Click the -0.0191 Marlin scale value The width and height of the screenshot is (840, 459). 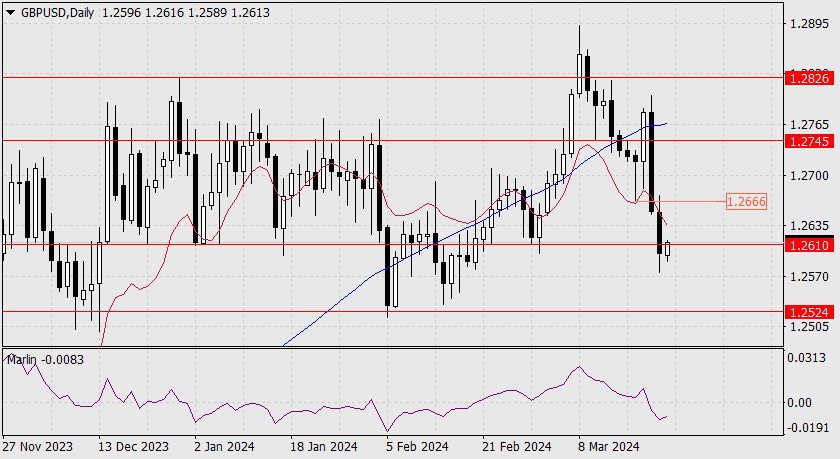point(806,428)
